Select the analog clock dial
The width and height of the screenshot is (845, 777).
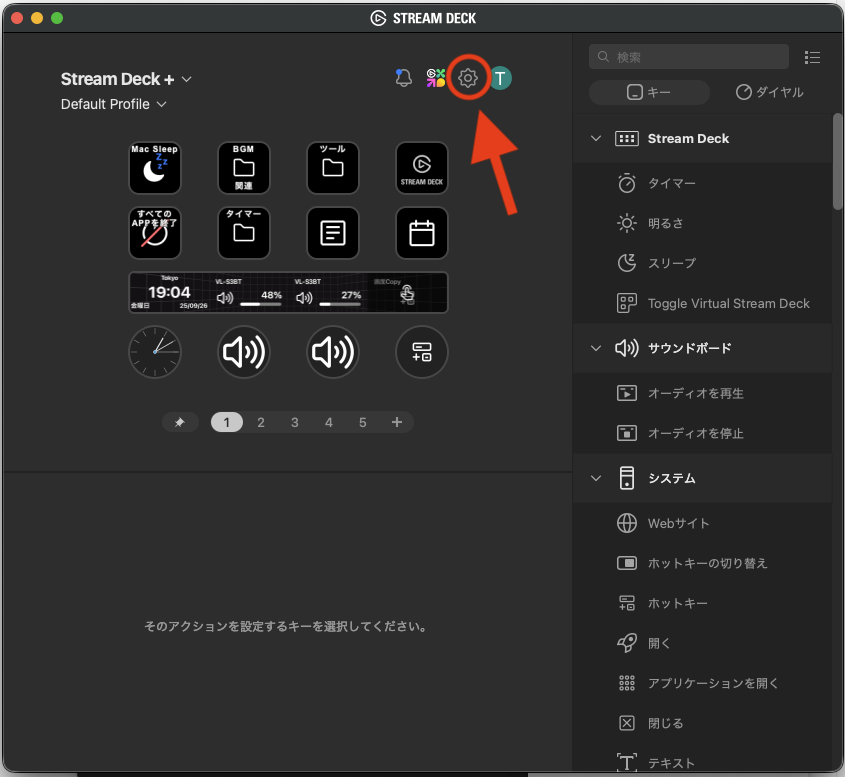click(x=155, y=352)
